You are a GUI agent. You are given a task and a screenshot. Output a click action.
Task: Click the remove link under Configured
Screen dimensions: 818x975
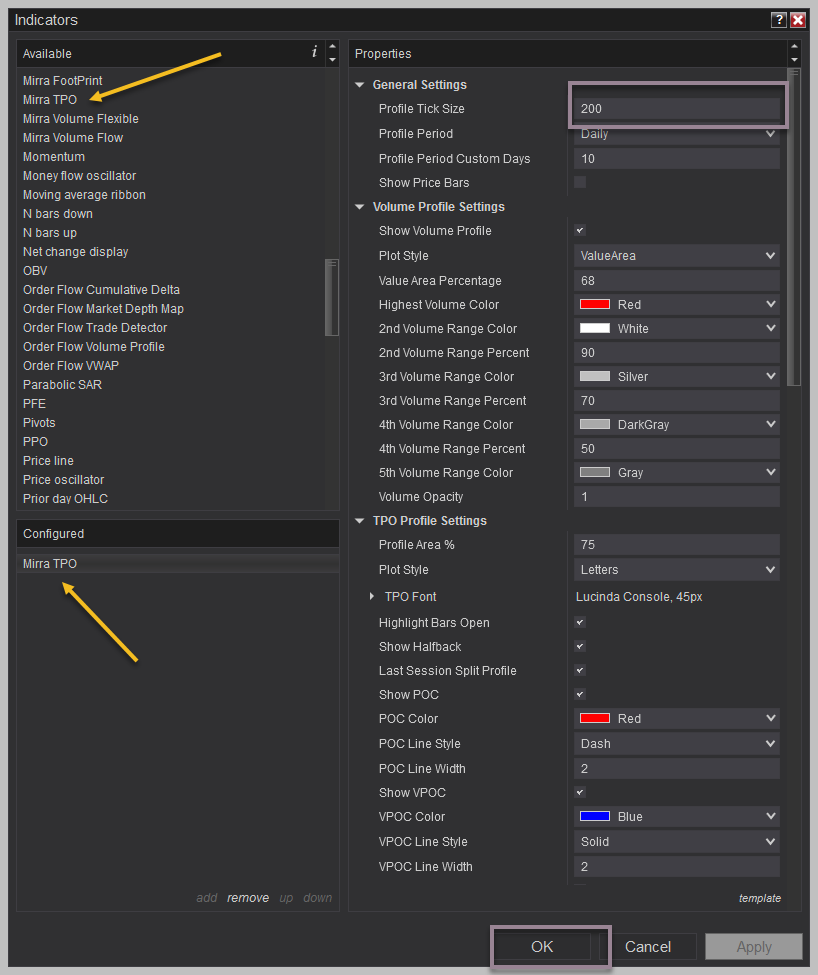(x=247, y=898)
